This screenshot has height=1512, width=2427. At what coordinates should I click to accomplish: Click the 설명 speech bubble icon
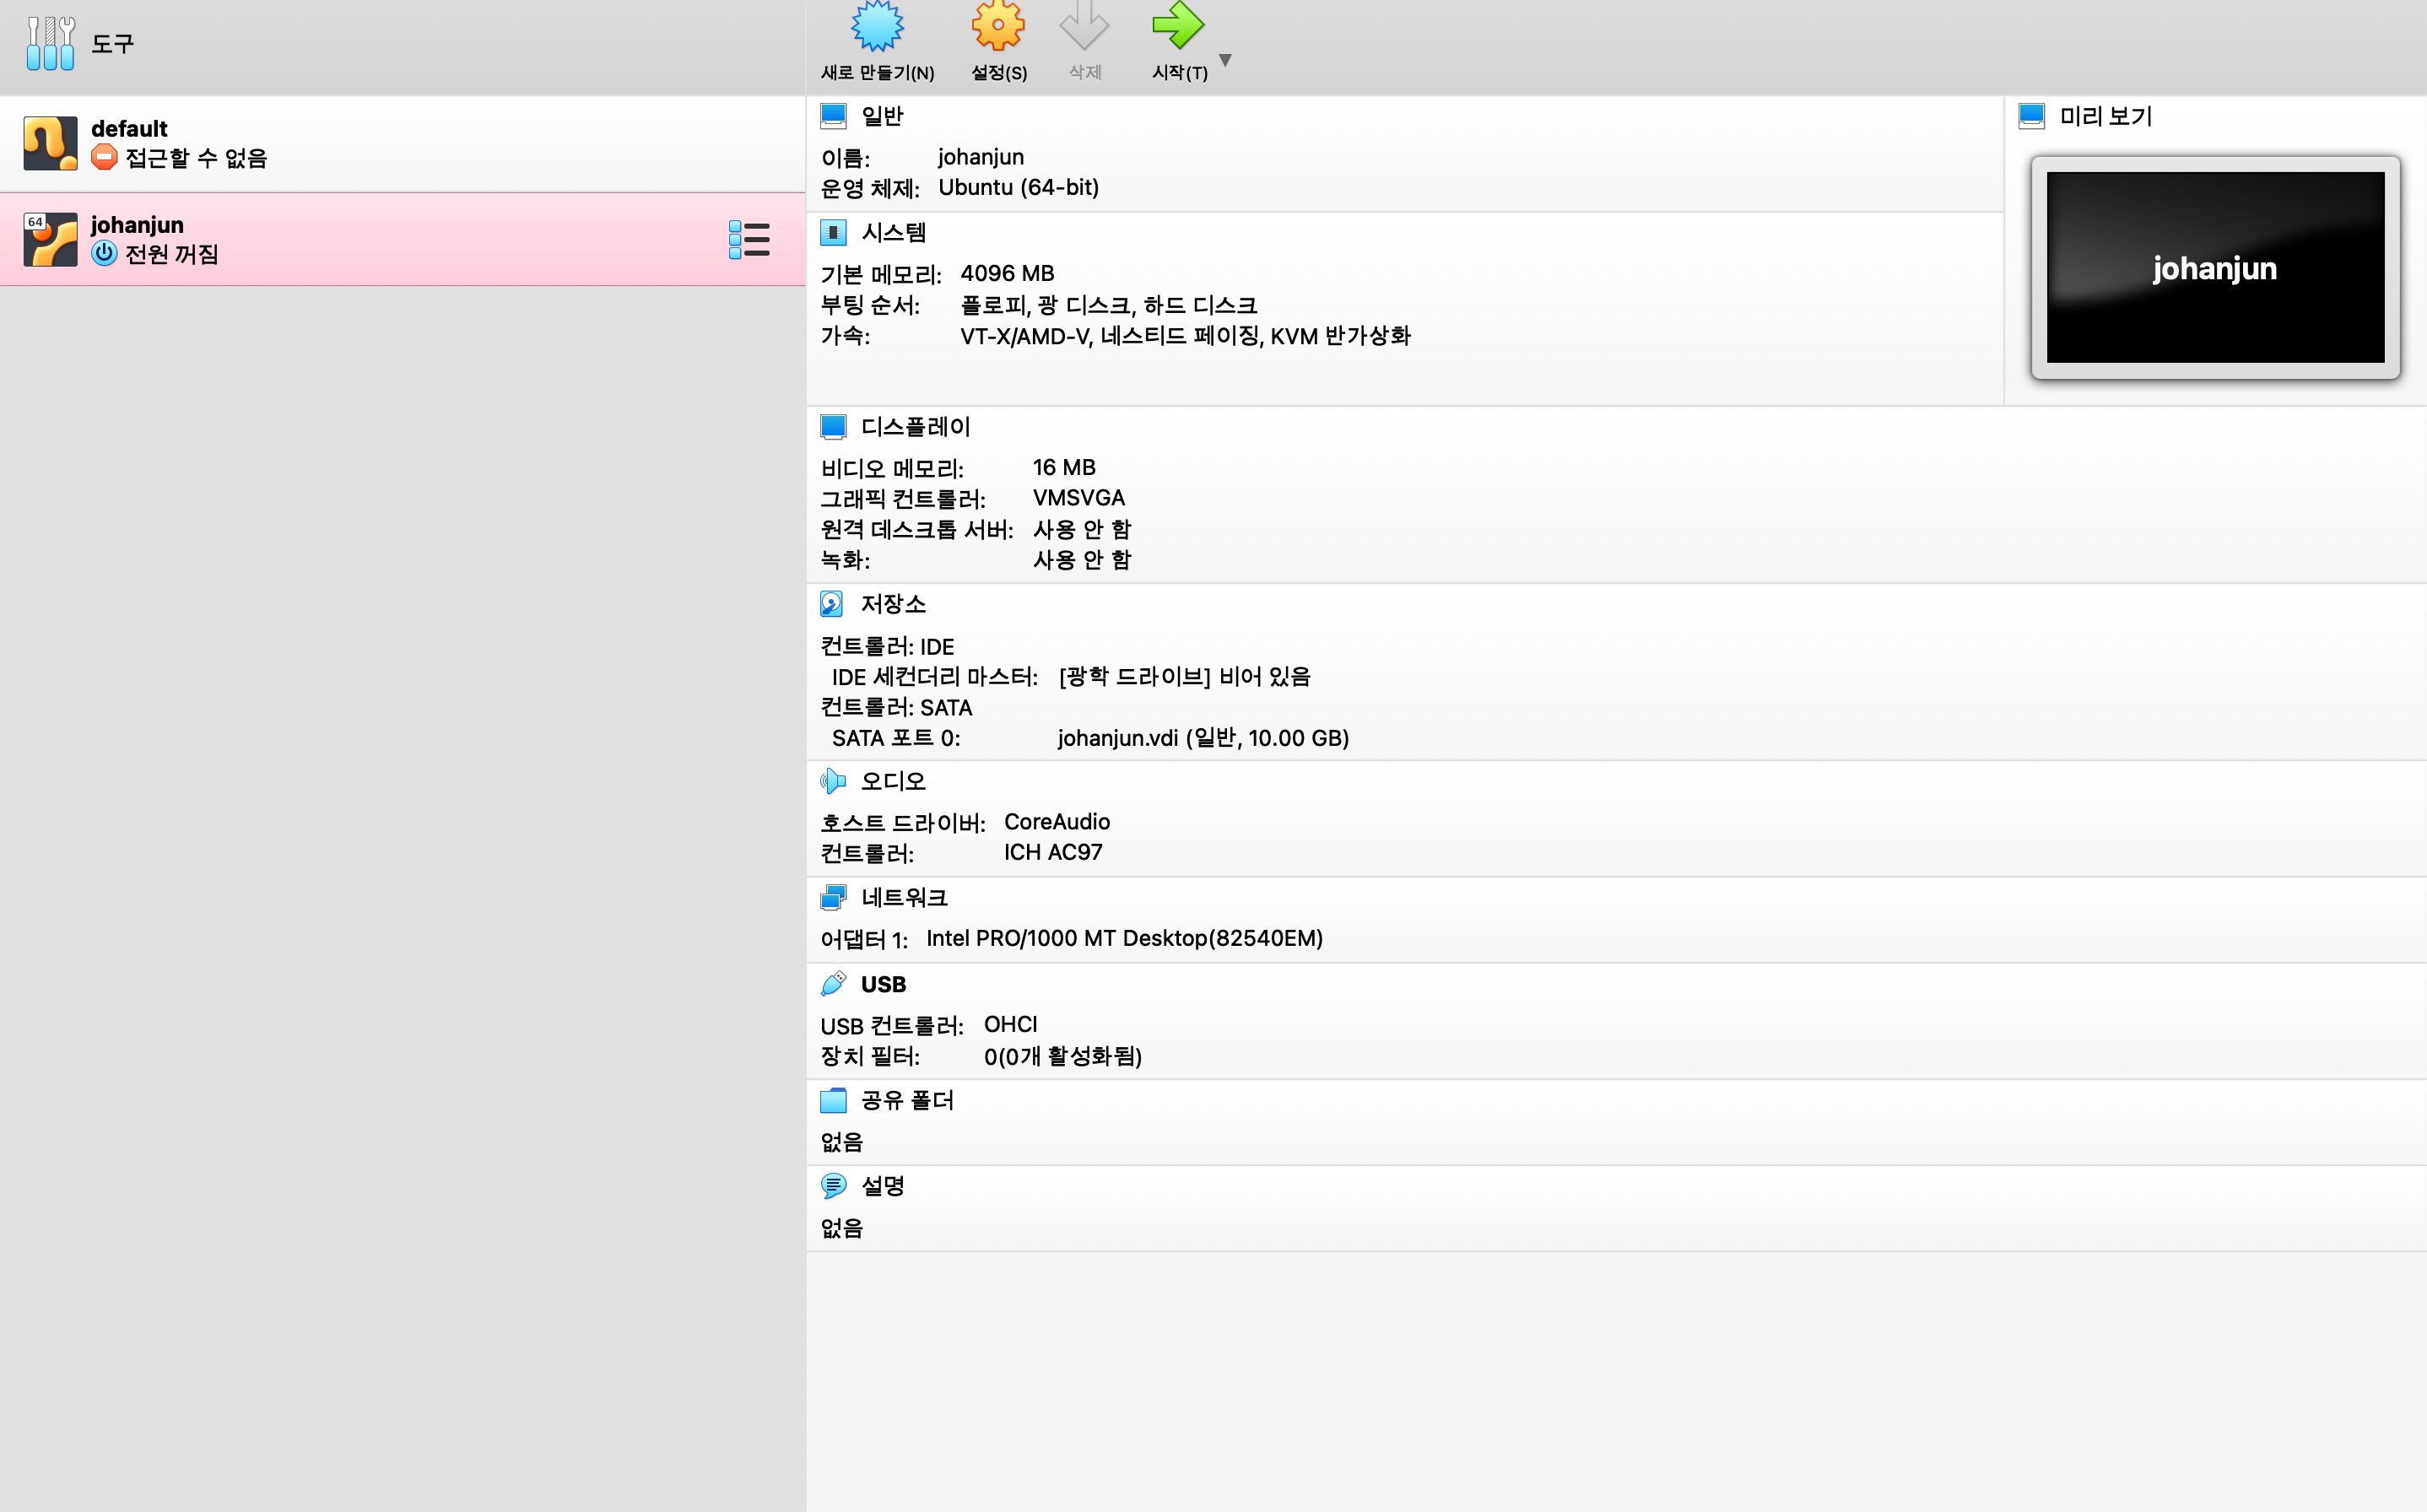[832, 1186]
